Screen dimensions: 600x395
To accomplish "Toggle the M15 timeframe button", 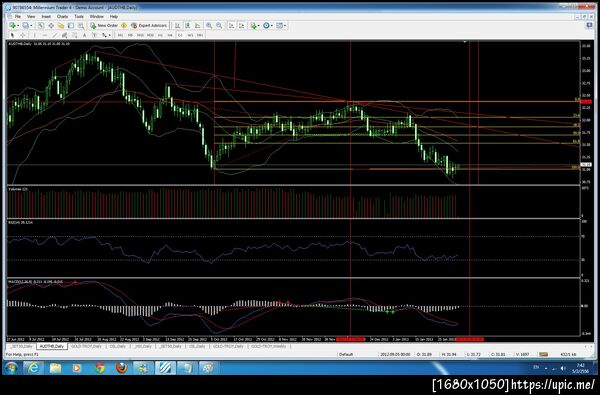I will 140,35.
